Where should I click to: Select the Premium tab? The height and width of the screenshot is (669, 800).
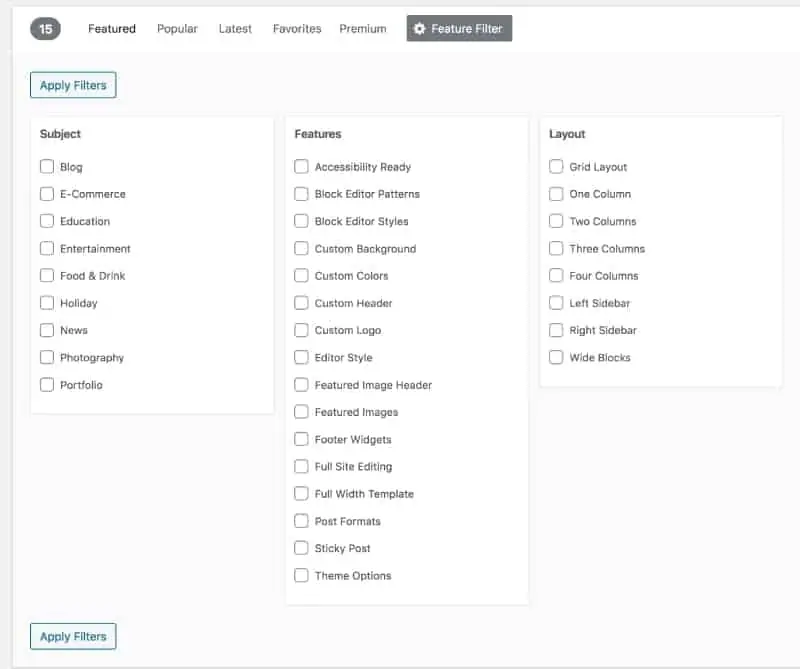coord(362,29)
